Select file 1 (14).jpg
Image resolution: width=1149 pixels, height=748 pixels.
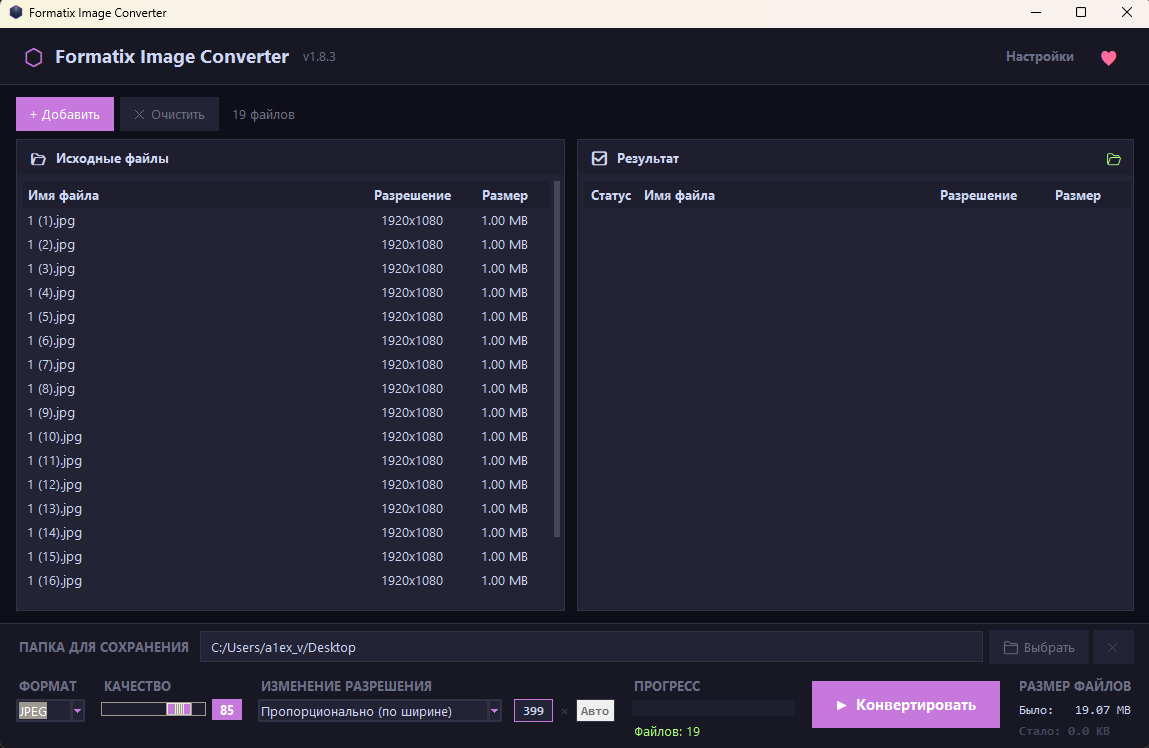click(286, 533)
